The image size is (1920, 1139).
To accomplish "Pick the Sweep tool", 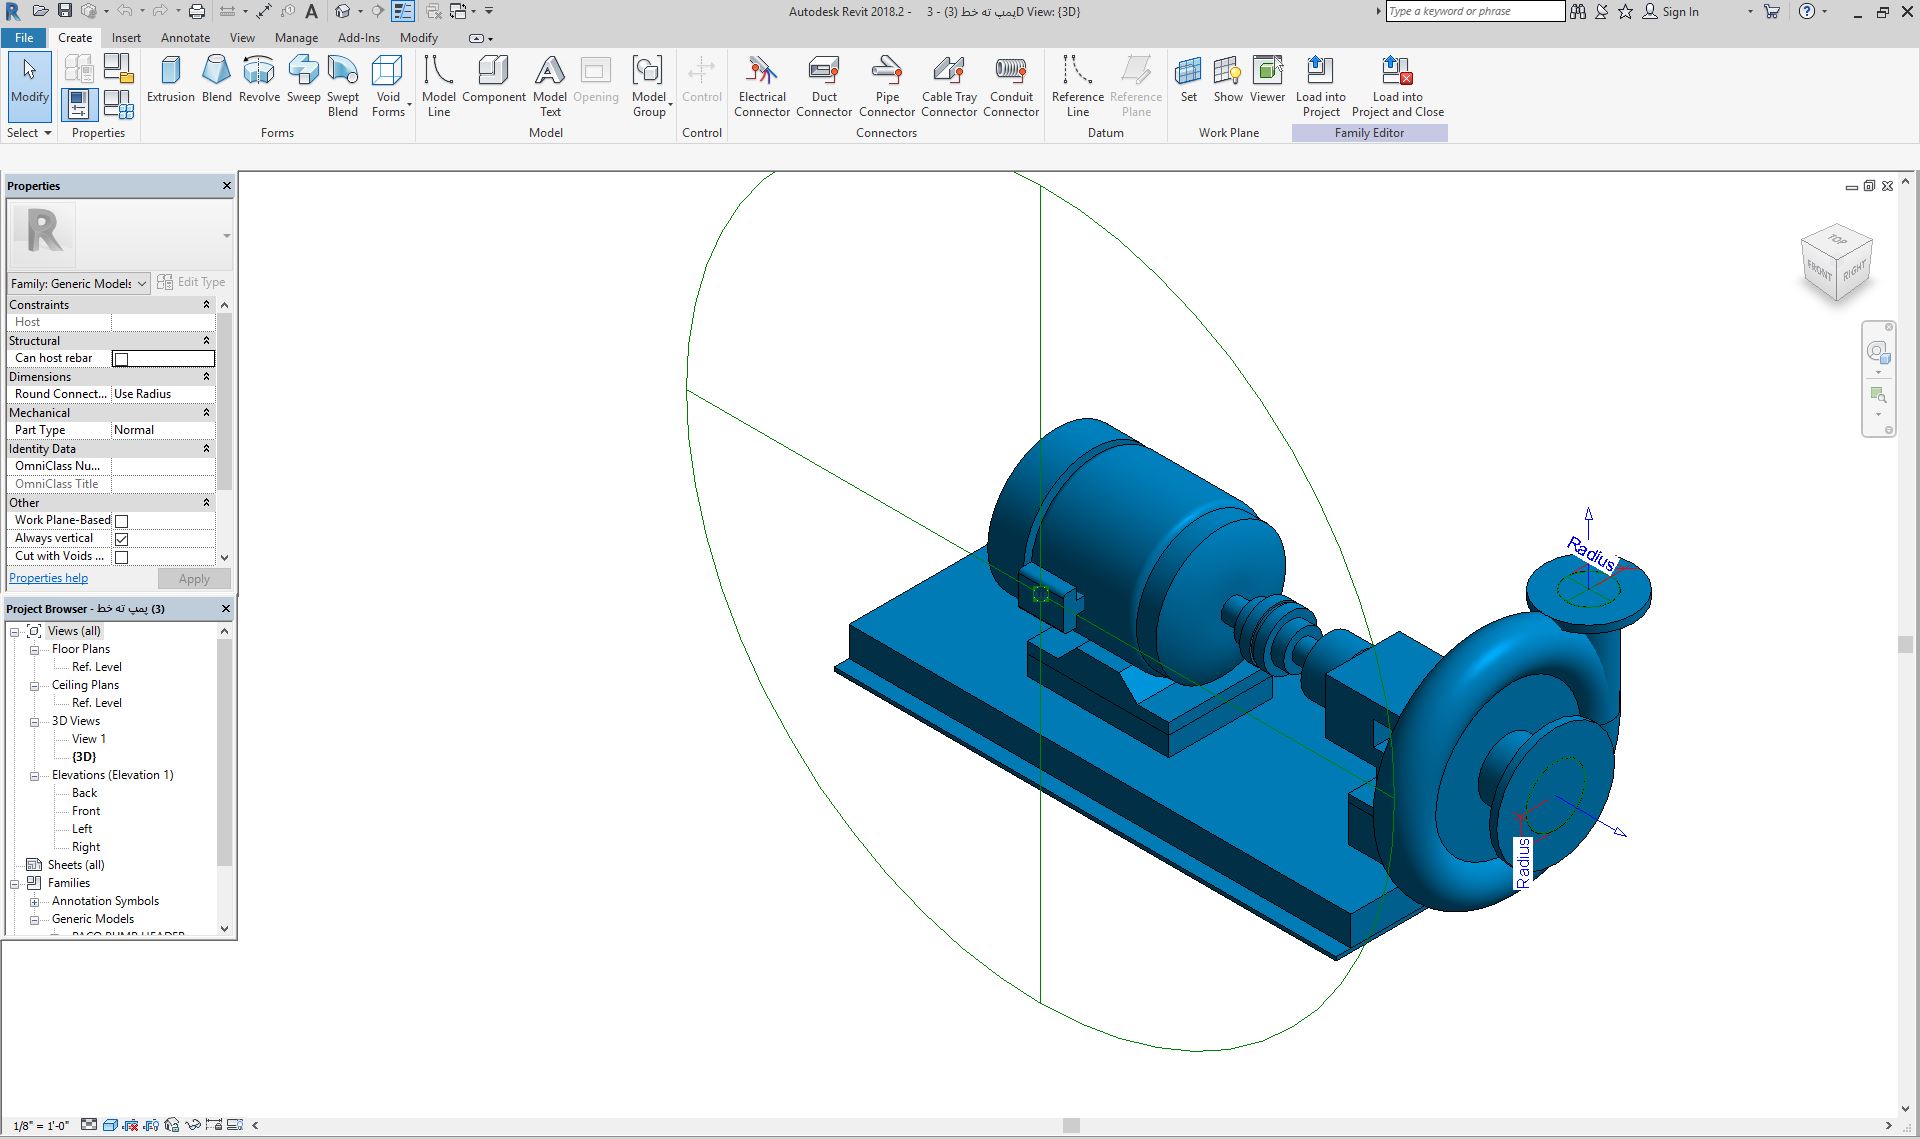I will [x=303, y=80].
